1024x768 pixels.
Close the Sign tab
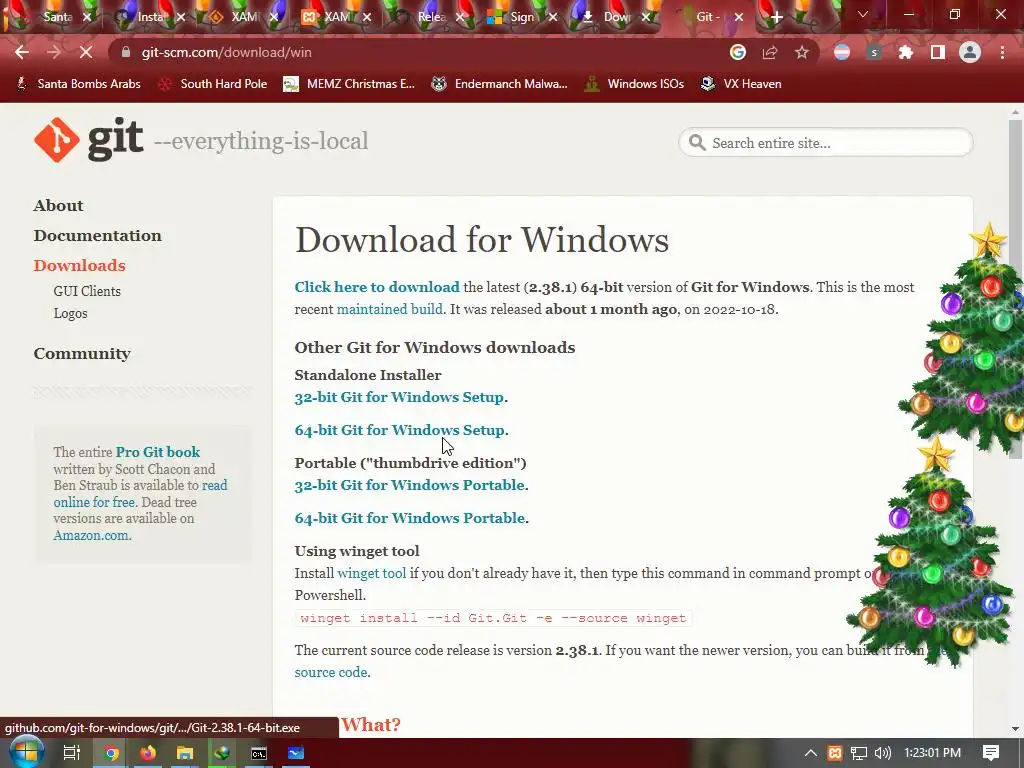point(552,17)
